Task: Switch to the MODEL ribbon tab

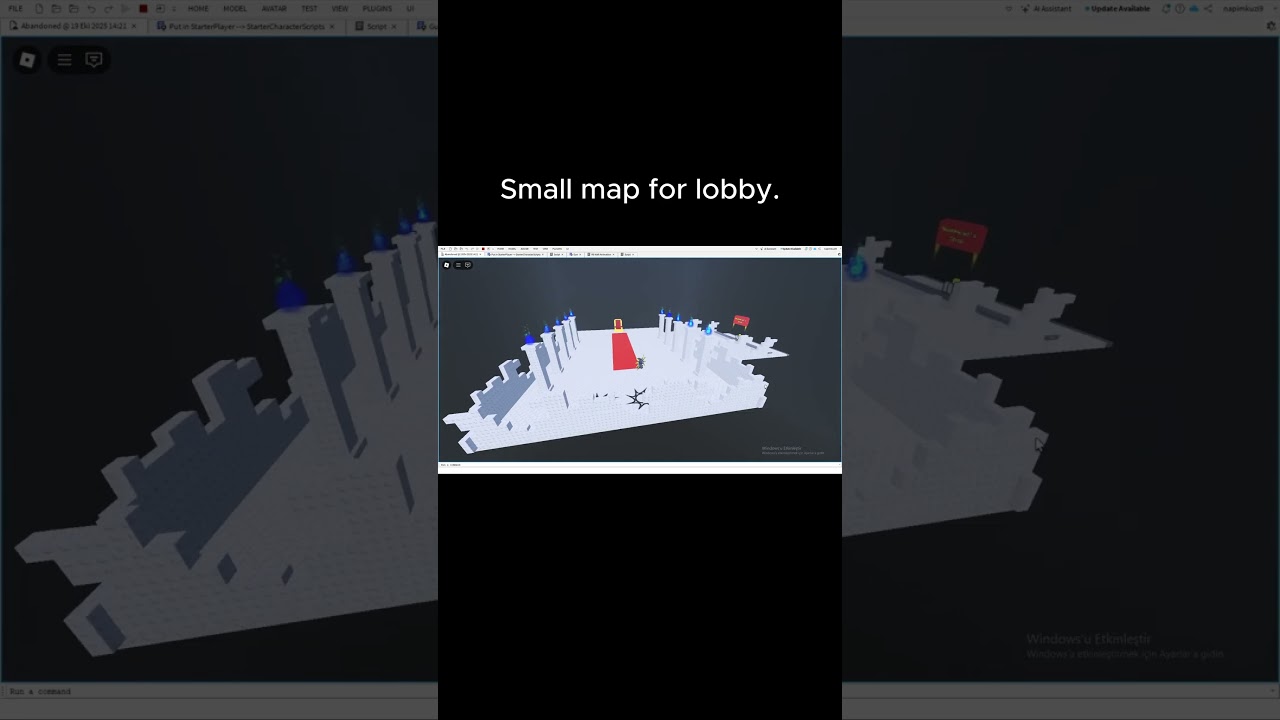Action: tap(235, 8)
